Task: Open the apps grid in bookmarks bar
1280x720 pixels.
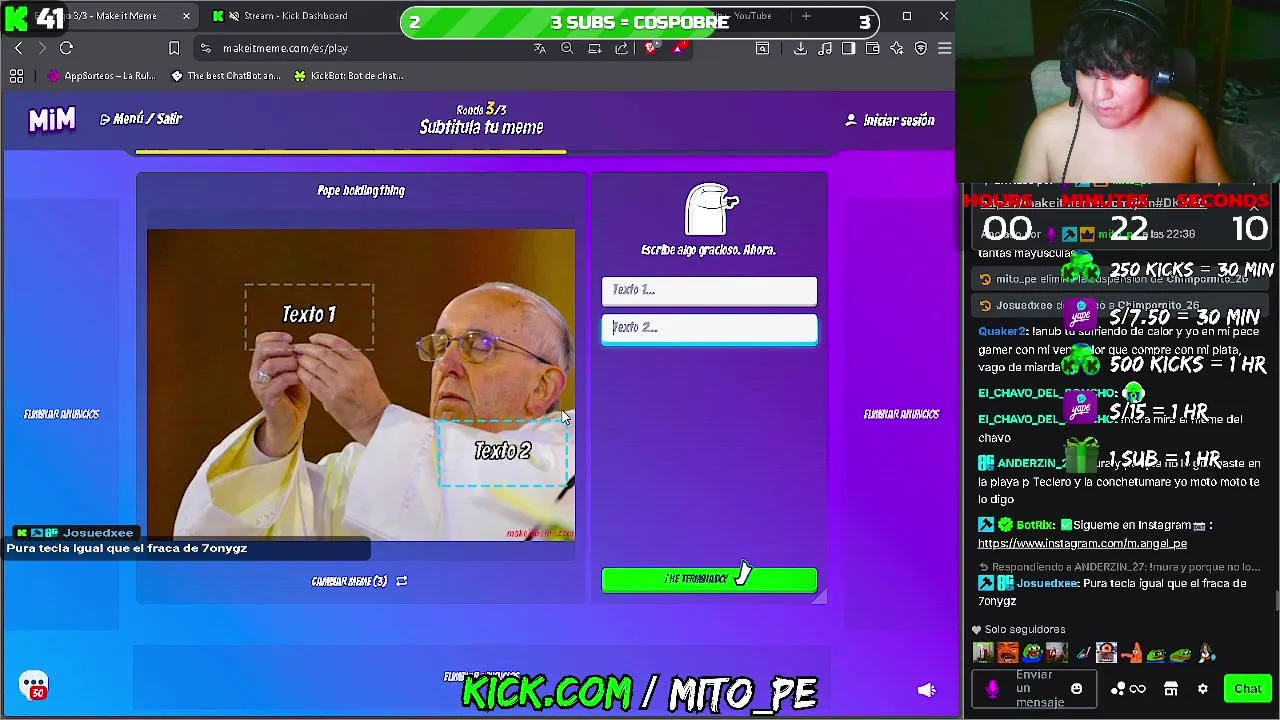Action: [x=16, y=76]
